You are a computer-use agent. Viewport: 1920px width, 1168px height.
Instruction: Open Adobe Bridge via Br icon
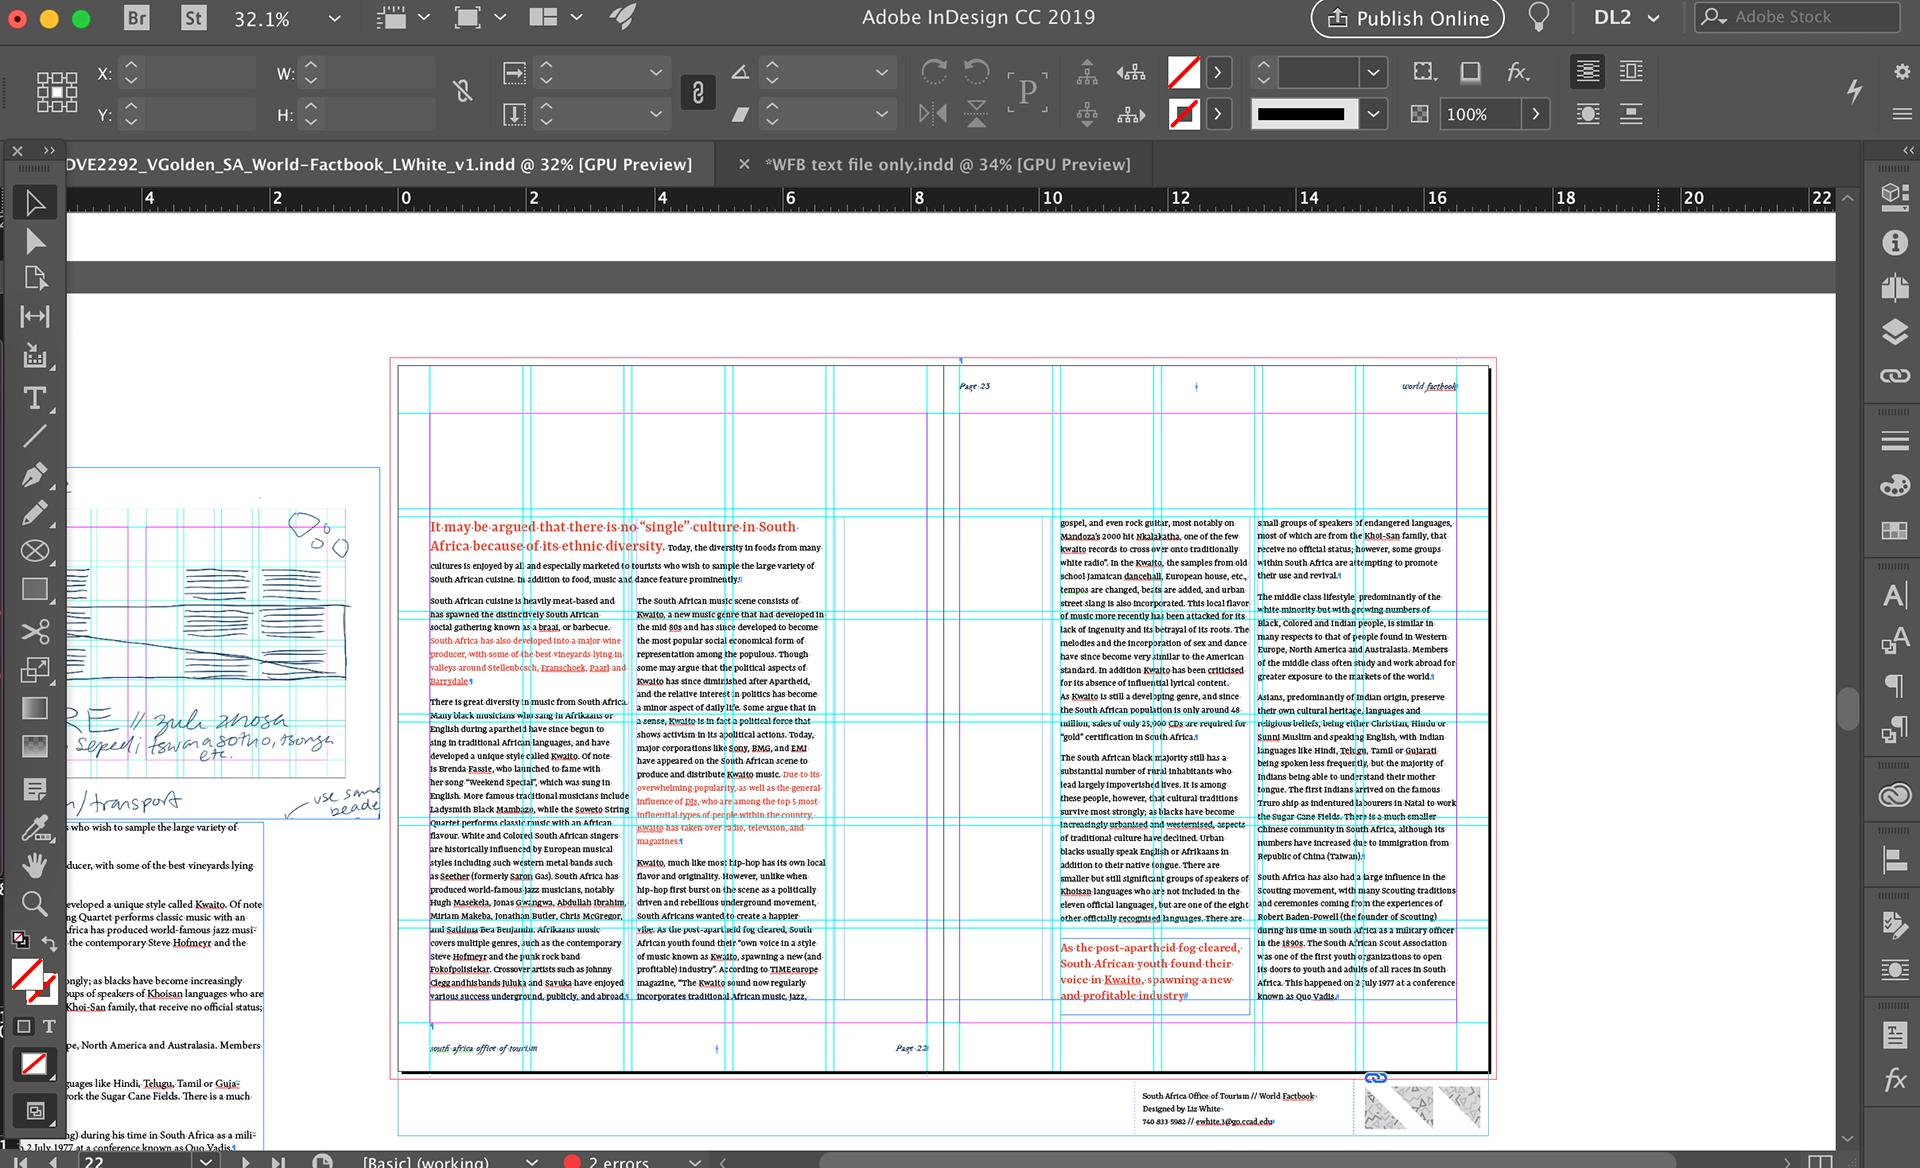136,18
